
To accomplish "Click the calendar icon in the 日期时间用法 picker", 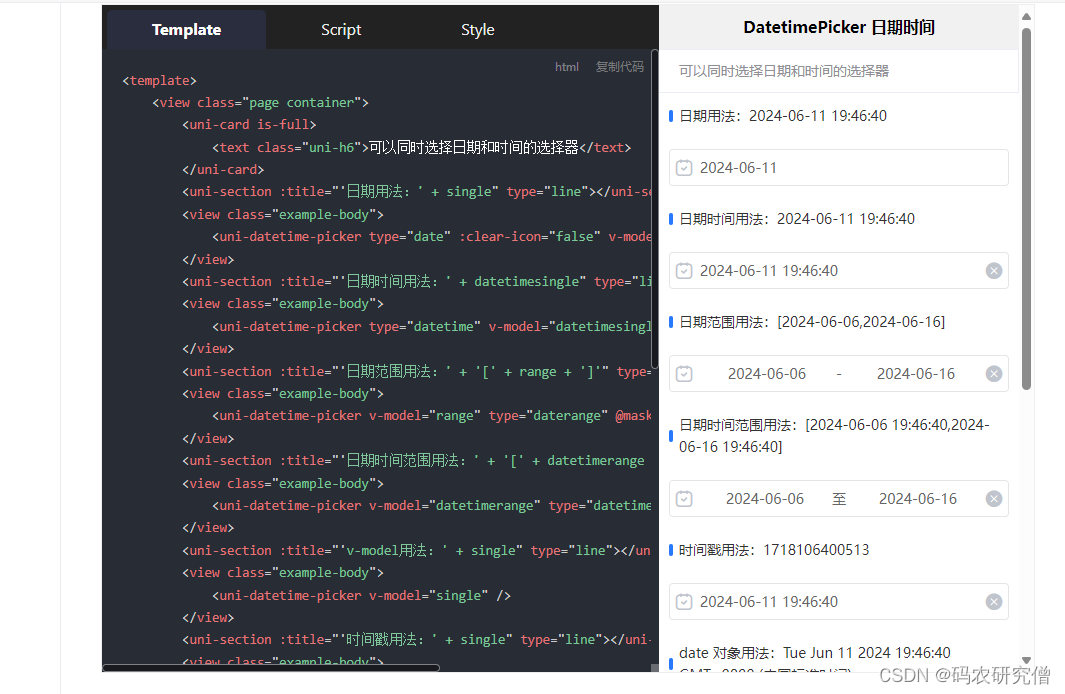I will (x=684, y=270).
